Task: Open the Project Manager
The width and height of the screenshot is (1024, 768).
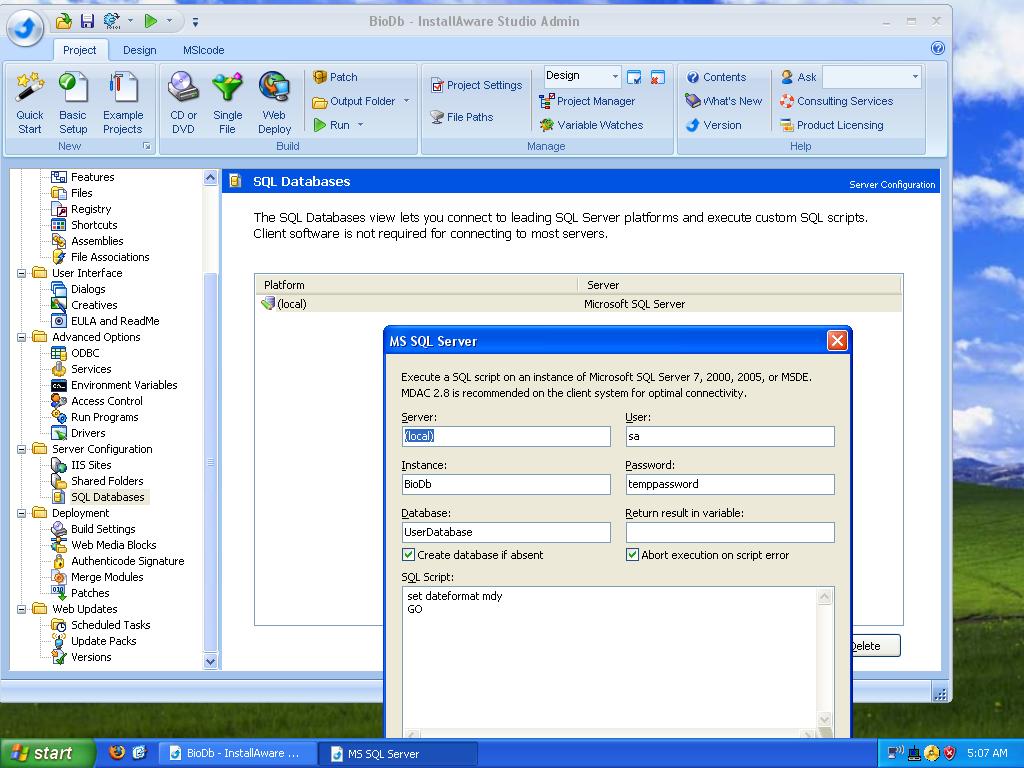Action: tap(586, 101)
